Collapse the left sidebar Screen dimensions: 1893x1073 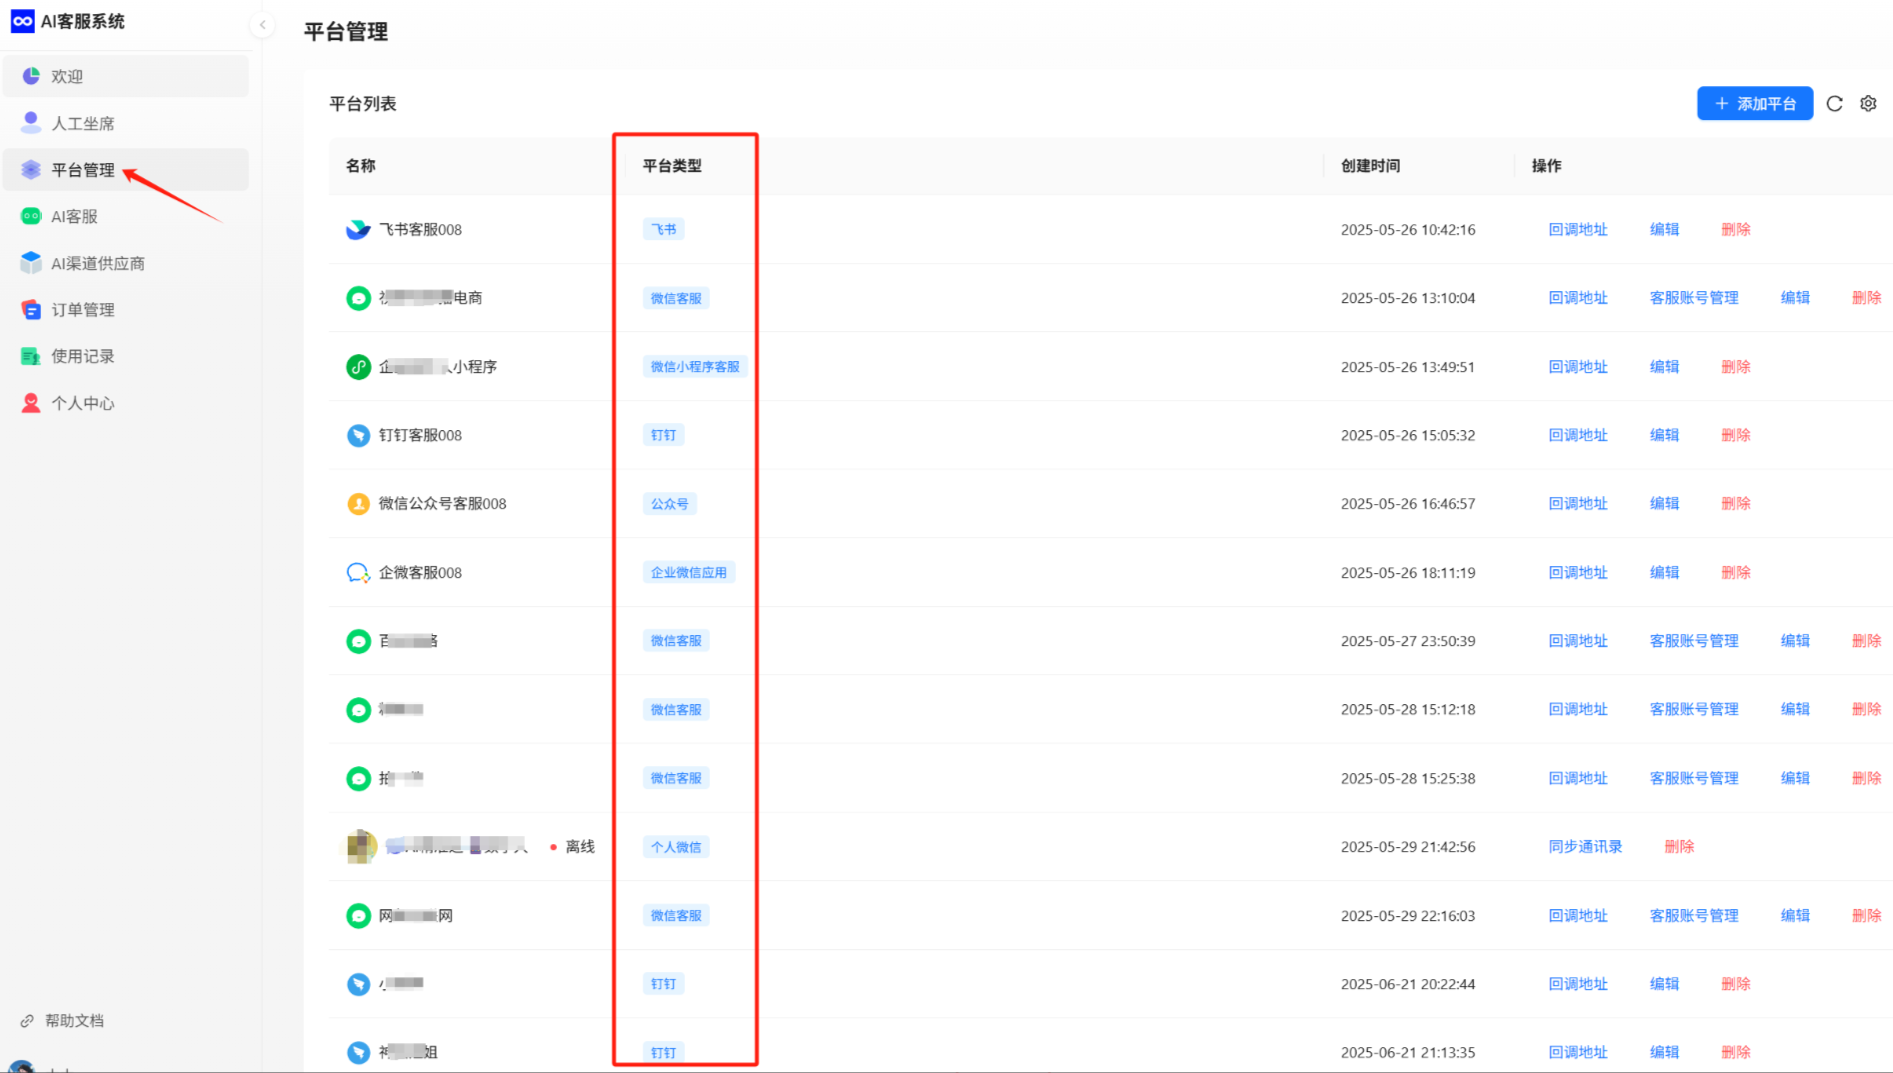pyautogui.click(x=262, y=24)
